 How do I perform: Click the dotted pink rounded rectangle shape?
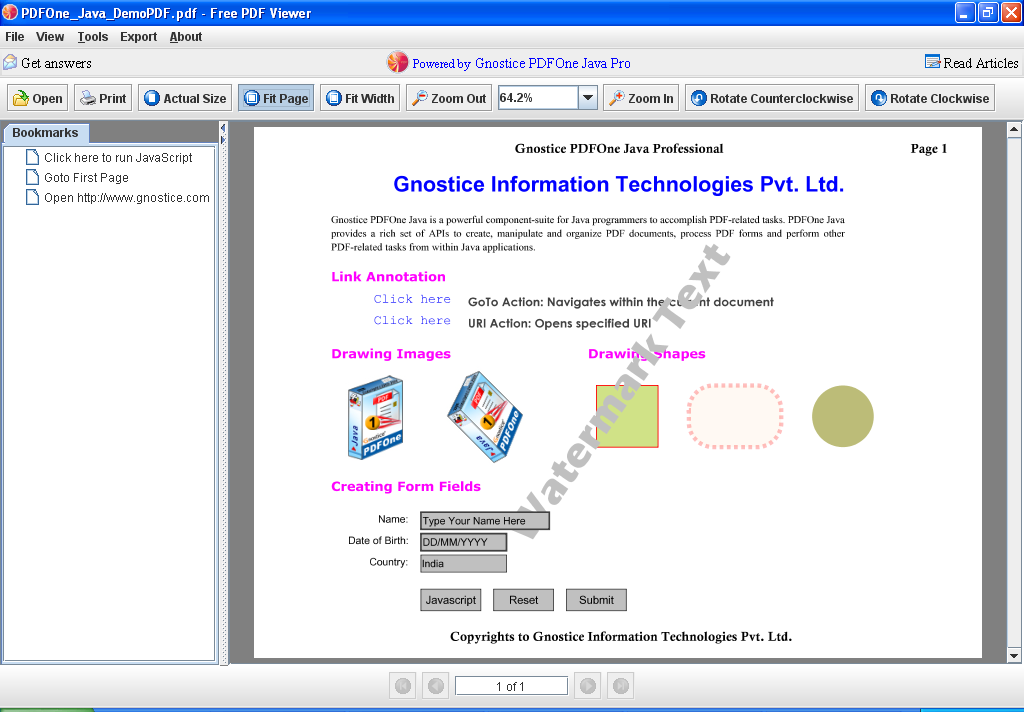(x=735, y=416)
